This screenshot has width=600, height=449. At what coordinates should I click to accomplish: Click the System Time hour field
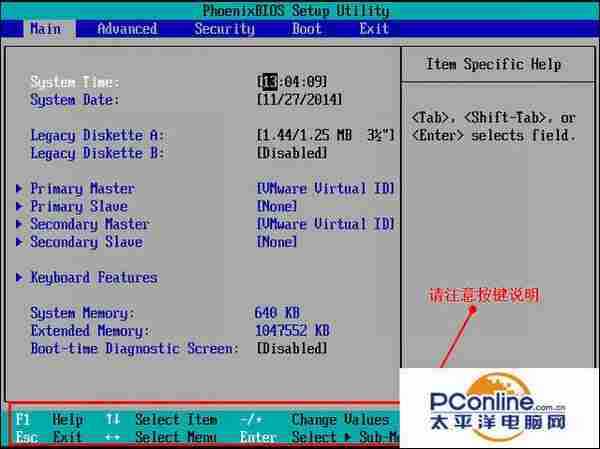(x=270, y=82)
